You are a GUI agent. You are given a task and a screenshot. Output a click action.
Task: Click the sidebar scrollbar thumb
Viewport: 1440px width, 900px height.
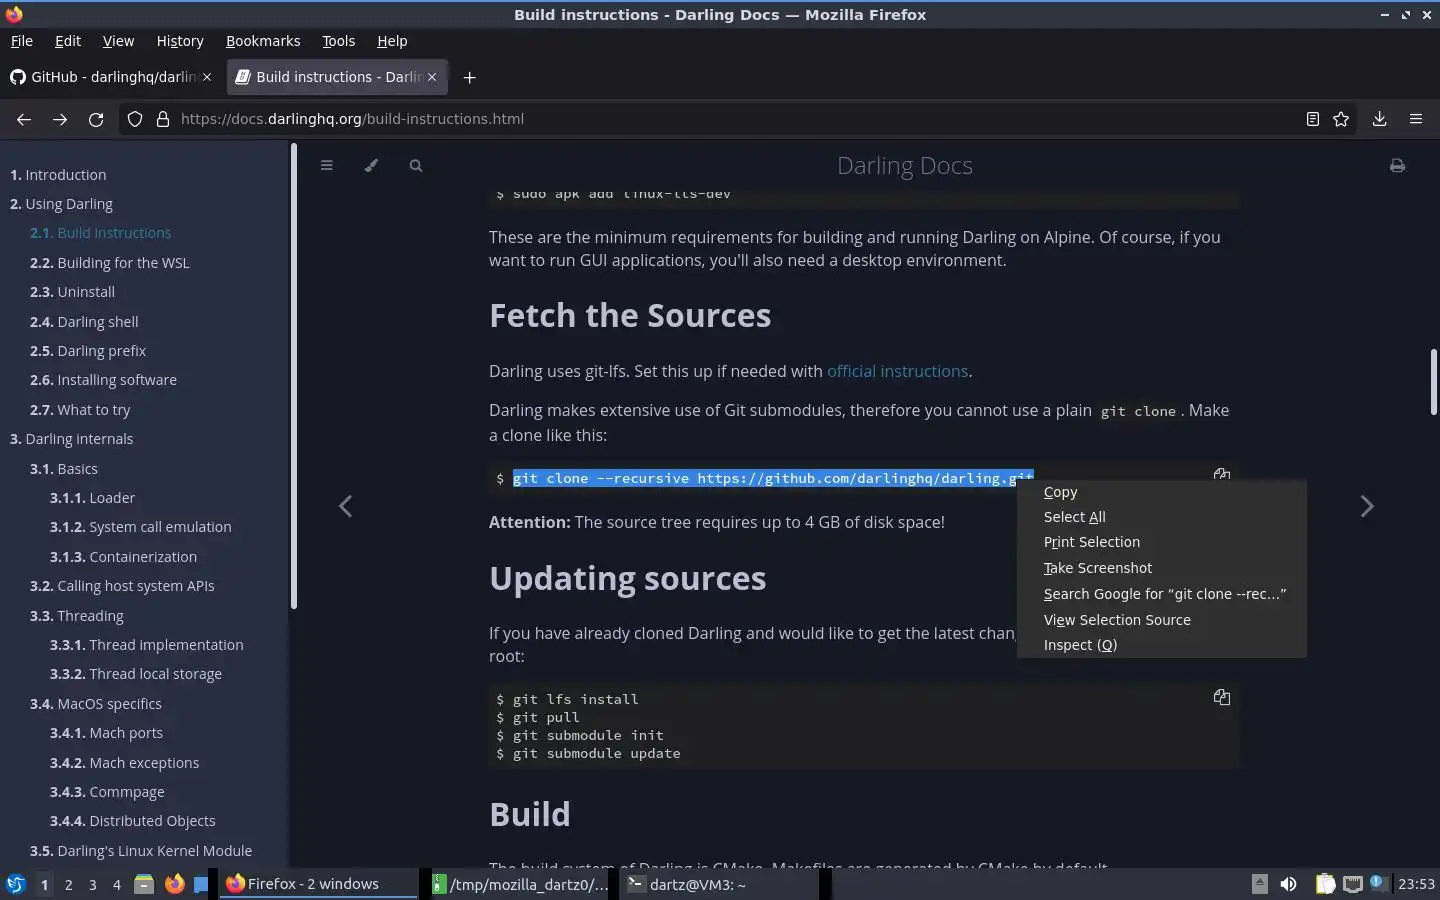[294, 376]
